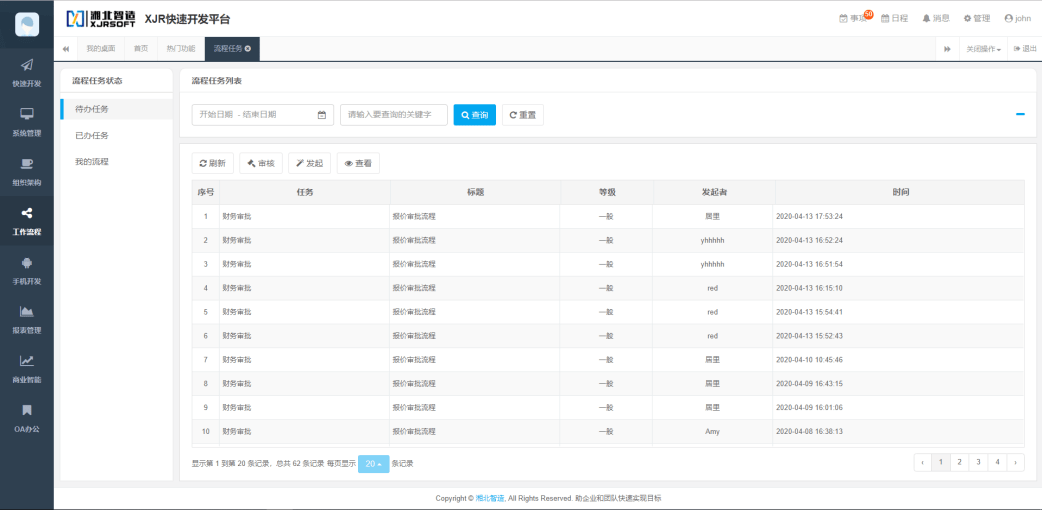The height and width of the screenshot is (510, 1042).
Task: Select row with time 2020-04-10 10:45:46
Action: (608, 360)
